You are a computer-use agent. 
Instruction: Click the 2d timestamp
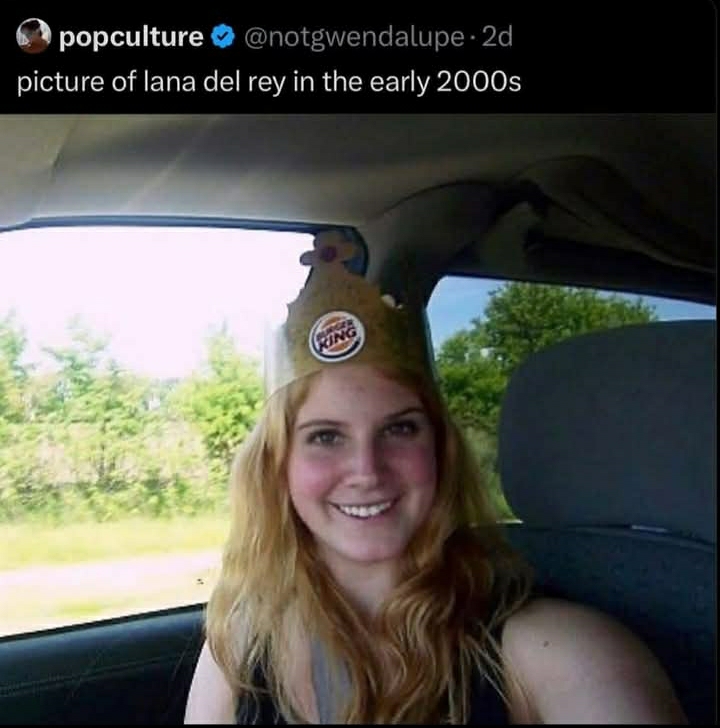click(x=497, y=36)
